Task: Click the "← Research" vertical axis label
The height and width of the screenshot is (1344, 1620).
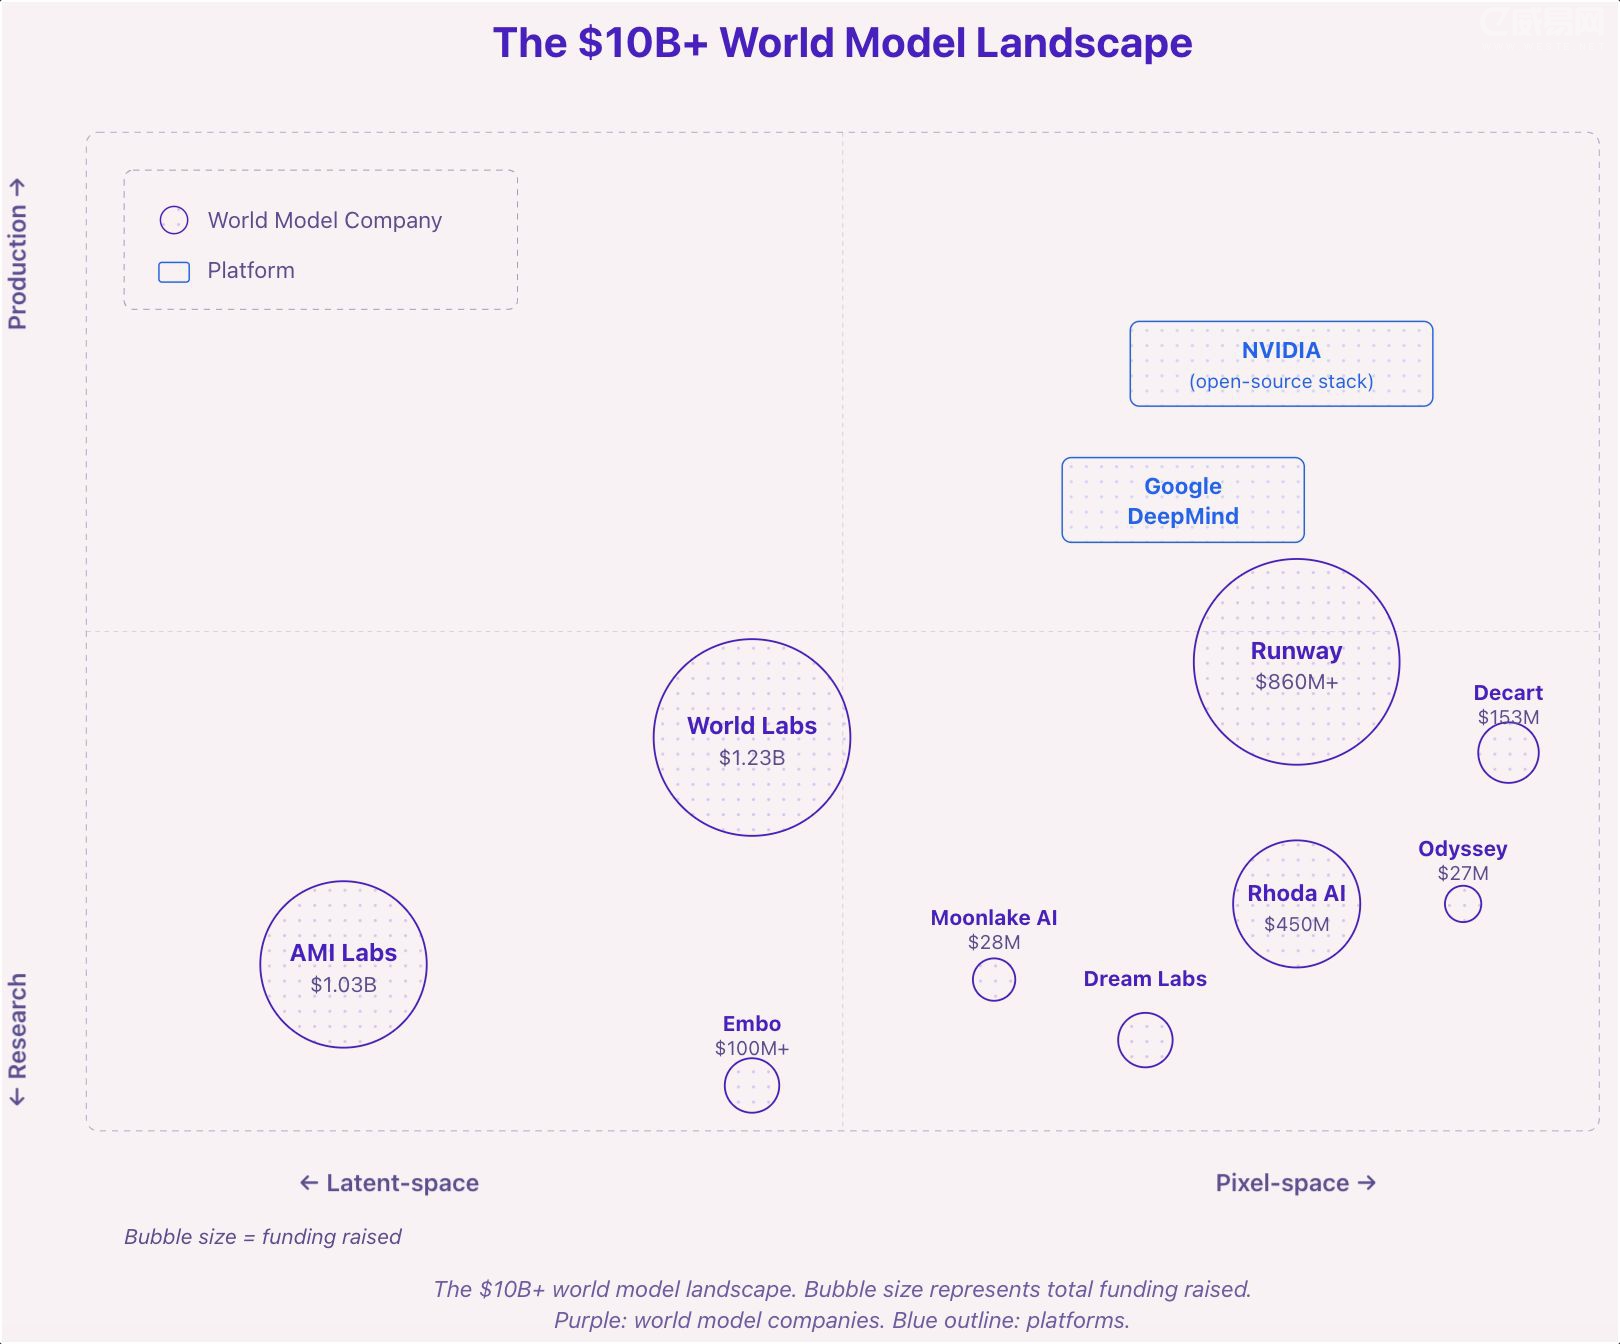Action: [17, 1040]
